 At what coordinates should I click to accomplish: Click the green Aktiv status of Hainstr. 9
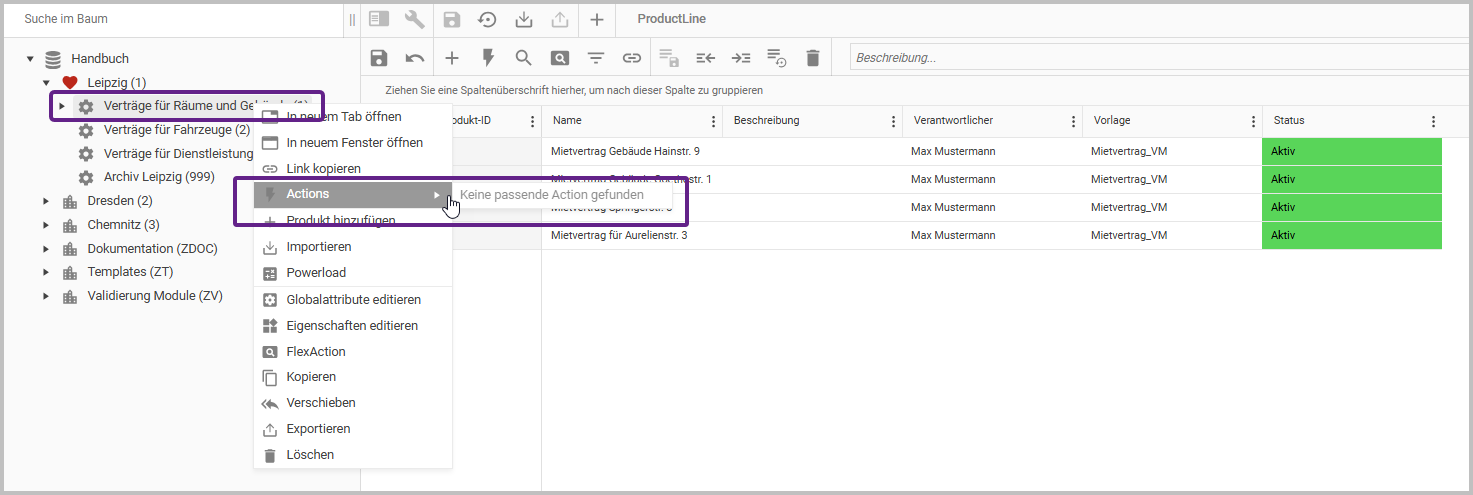(x=1351, y=152)
